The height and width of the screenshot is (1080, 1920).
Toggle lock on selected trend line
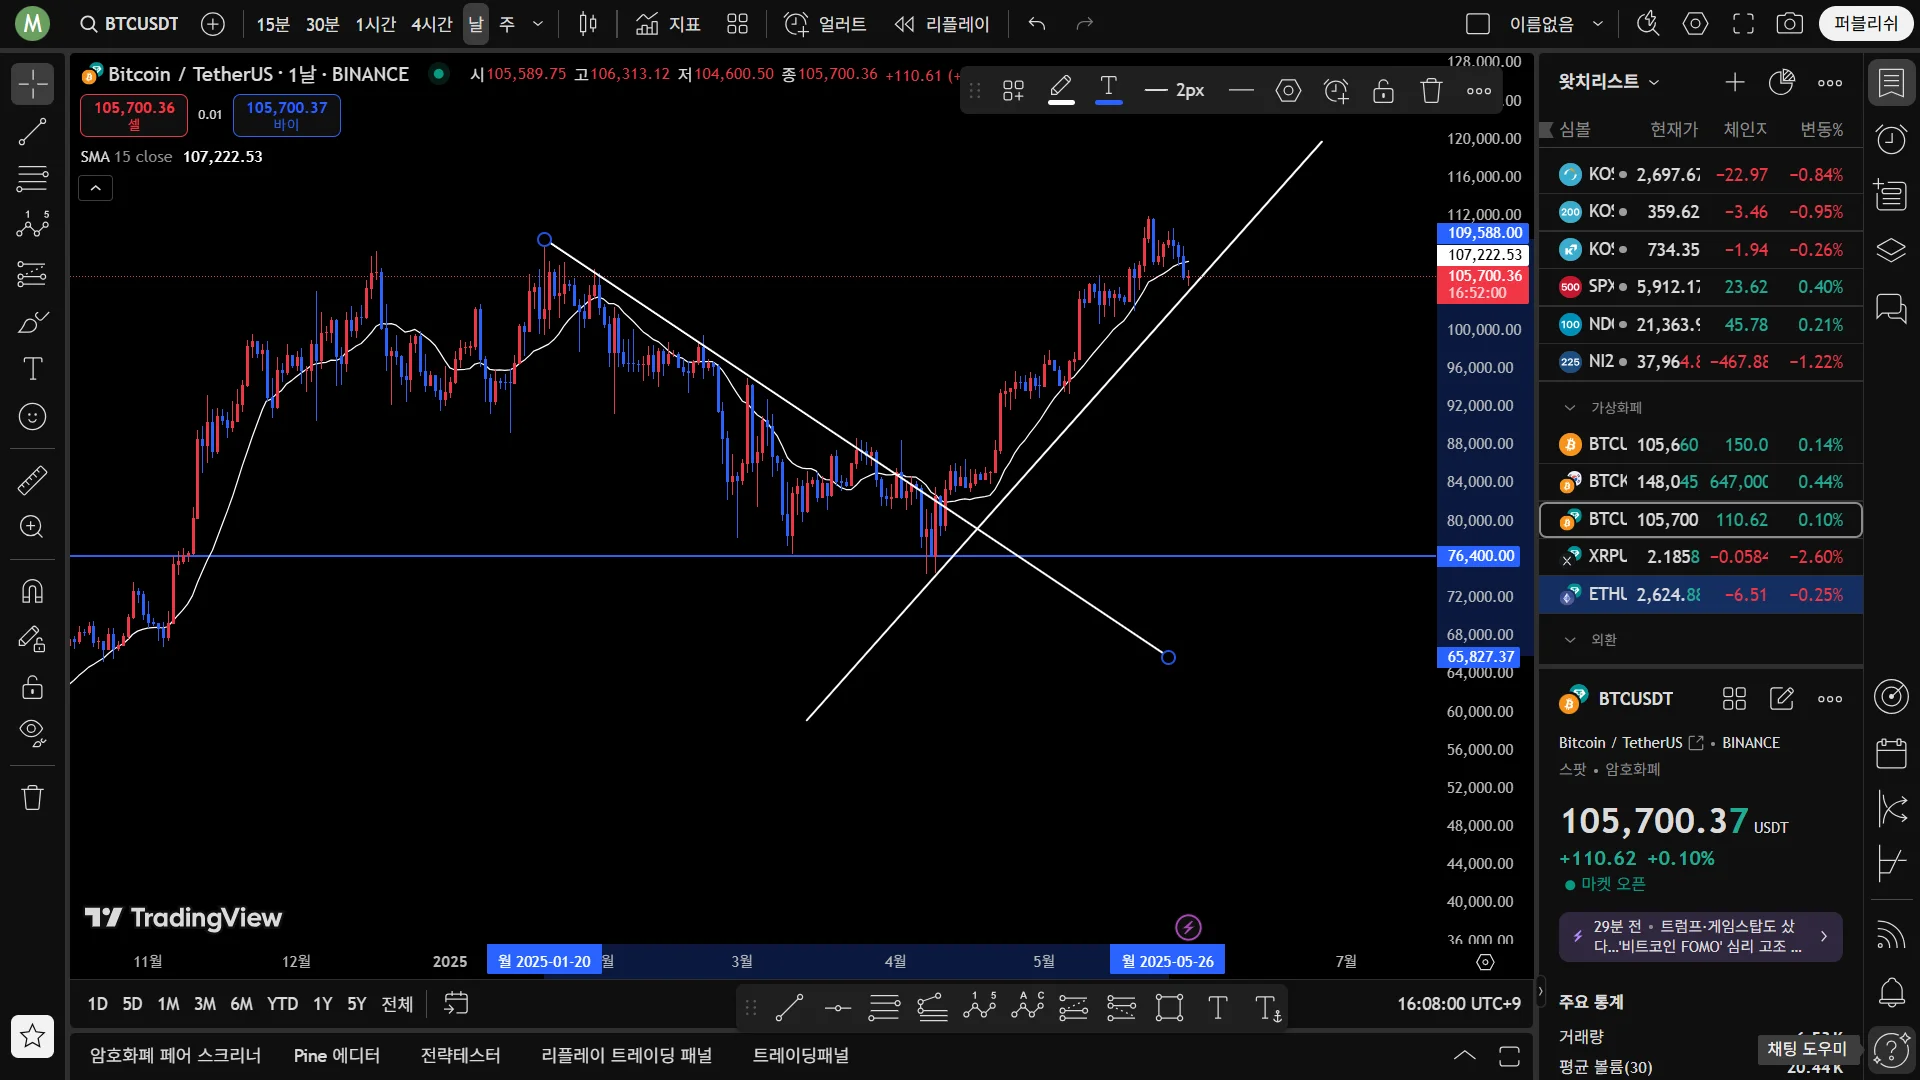tap(1383, 91)
